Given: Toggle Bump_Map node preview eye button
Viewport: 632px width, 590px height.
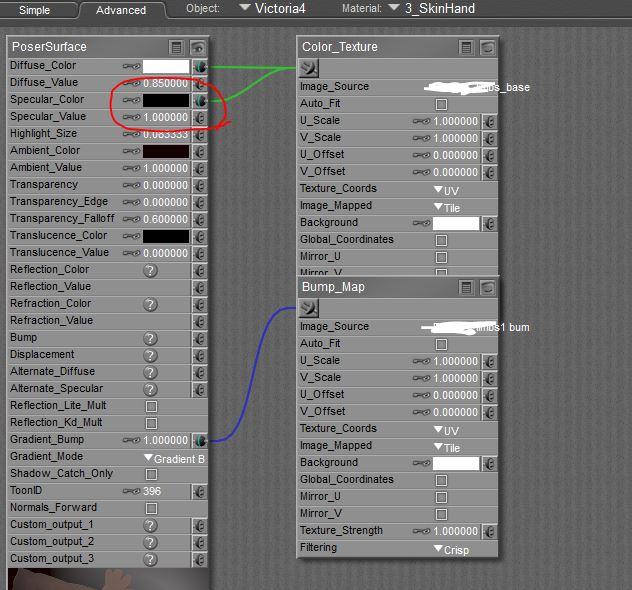Looking at the screenshot, I should pos(488,288).
